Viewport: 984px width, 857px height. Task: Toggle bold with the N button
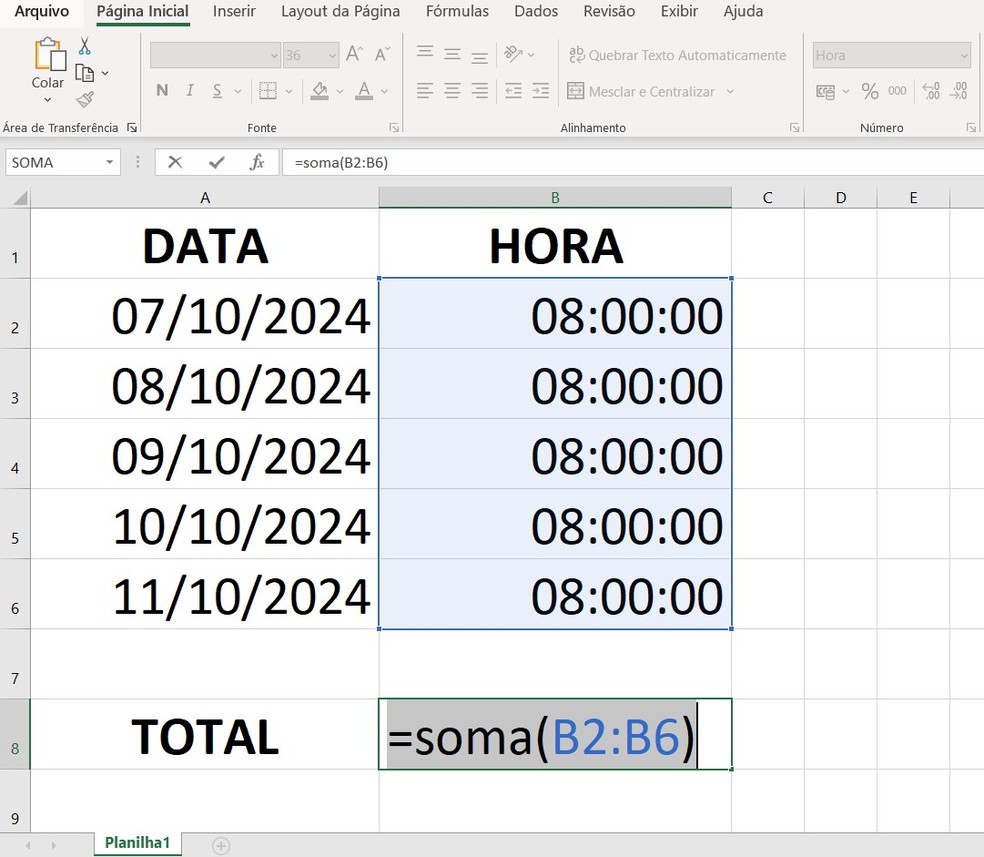coord(161,90)
